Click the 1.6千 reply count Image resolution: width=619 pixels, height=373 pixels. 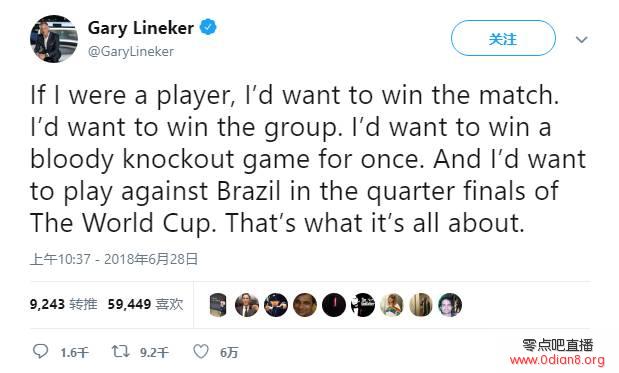tap(75, 352)
